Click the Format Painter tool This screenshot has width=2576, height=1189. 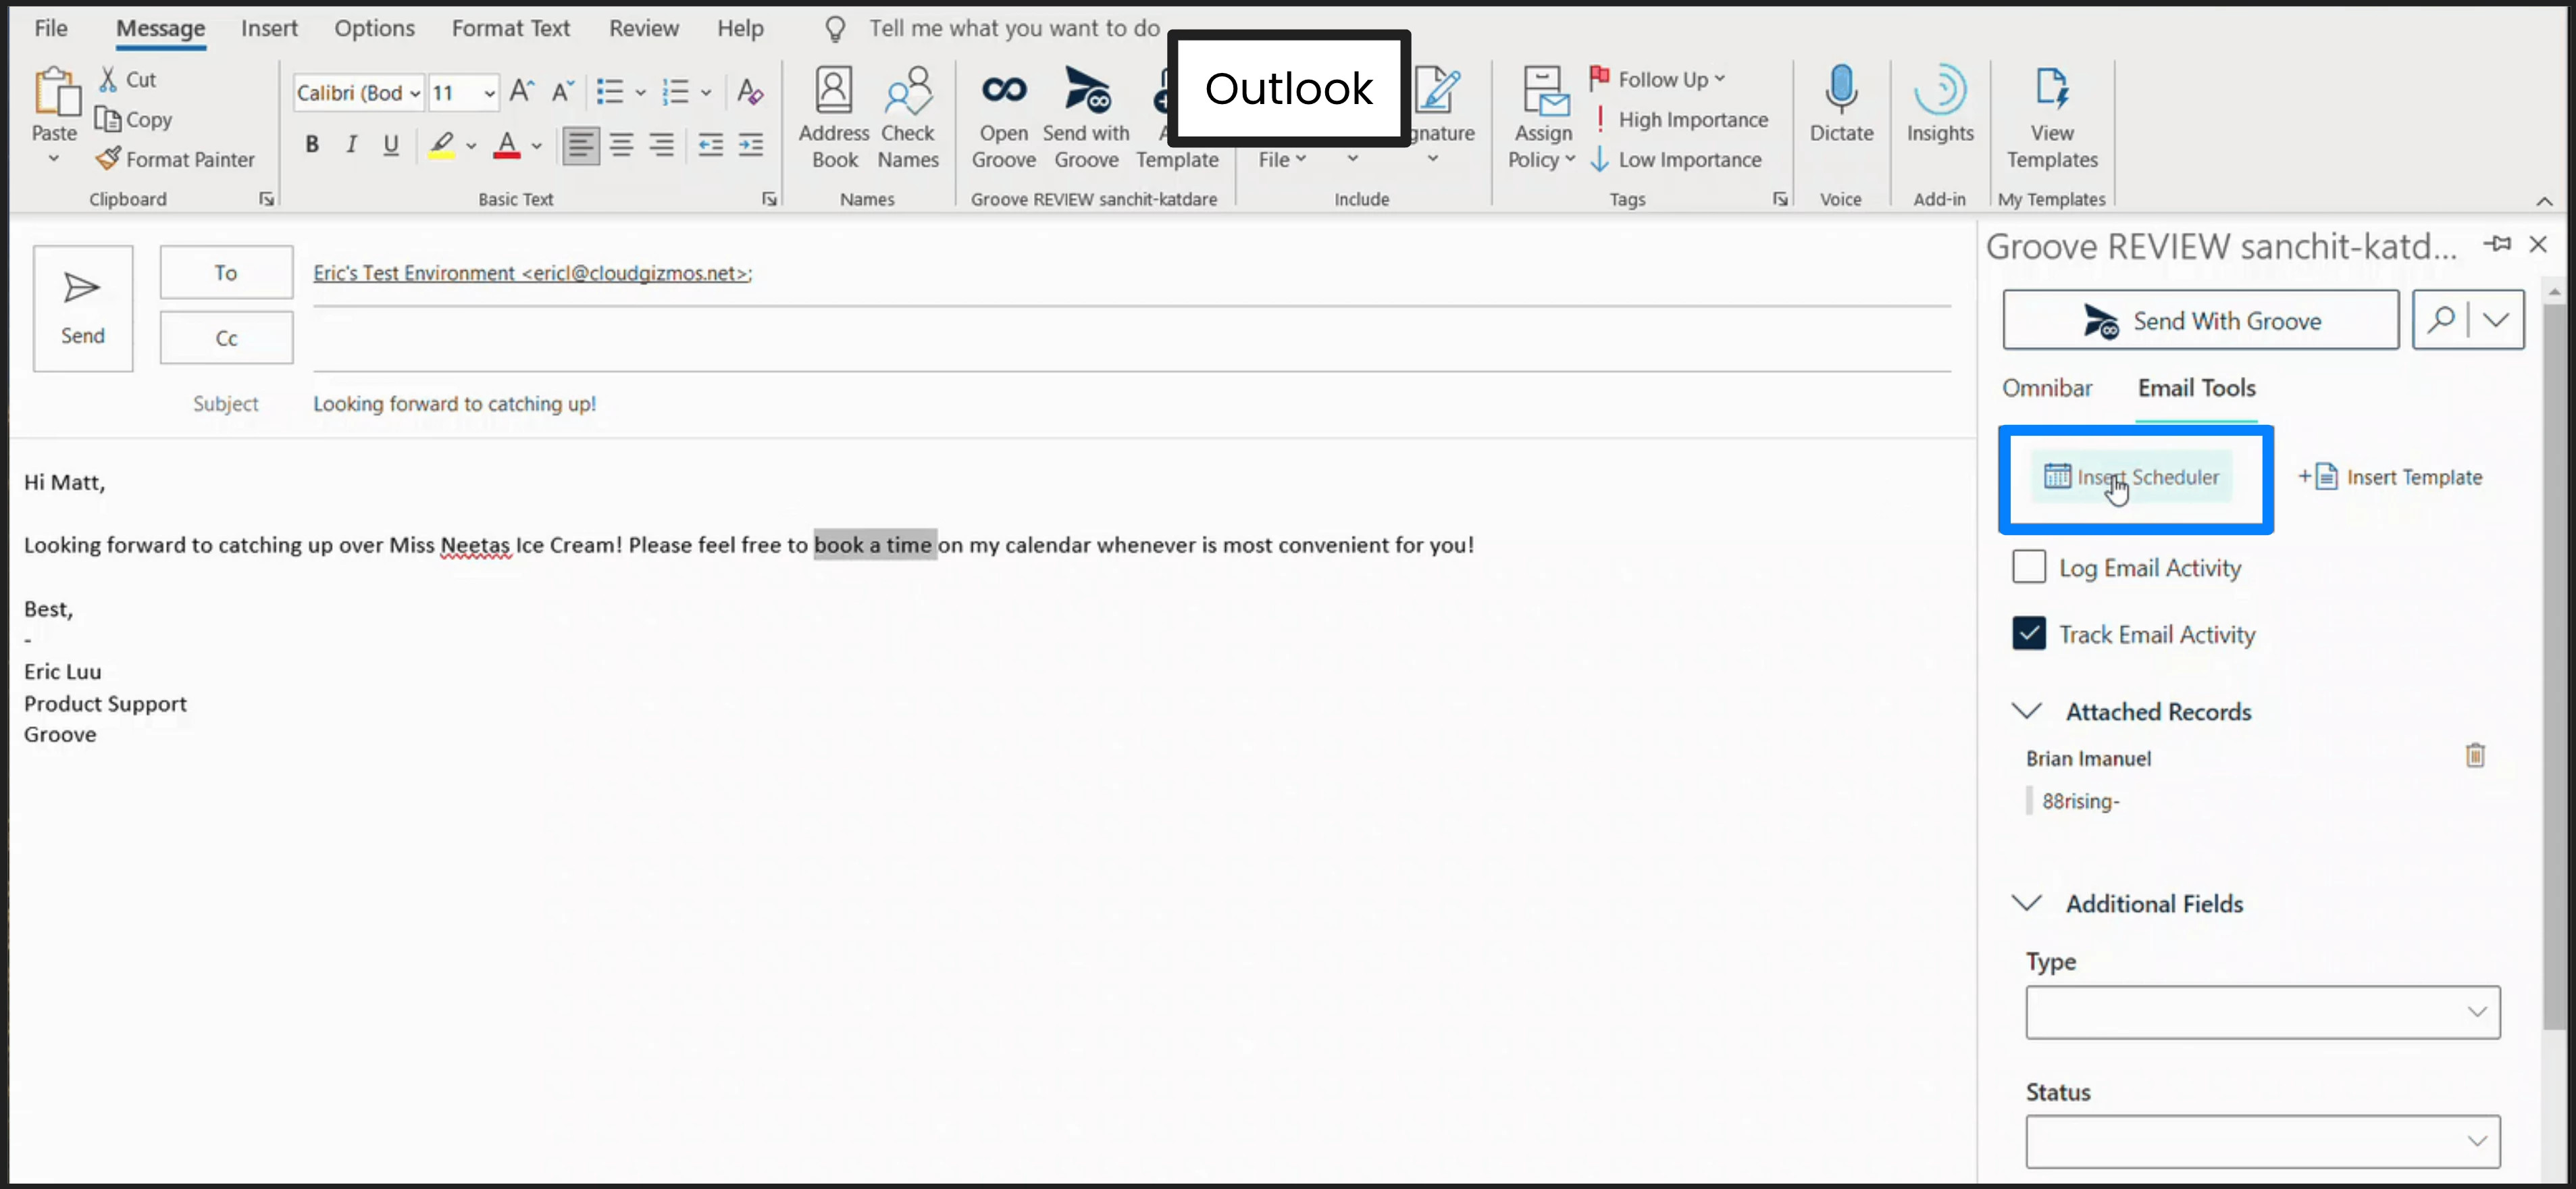pos(176,159)
